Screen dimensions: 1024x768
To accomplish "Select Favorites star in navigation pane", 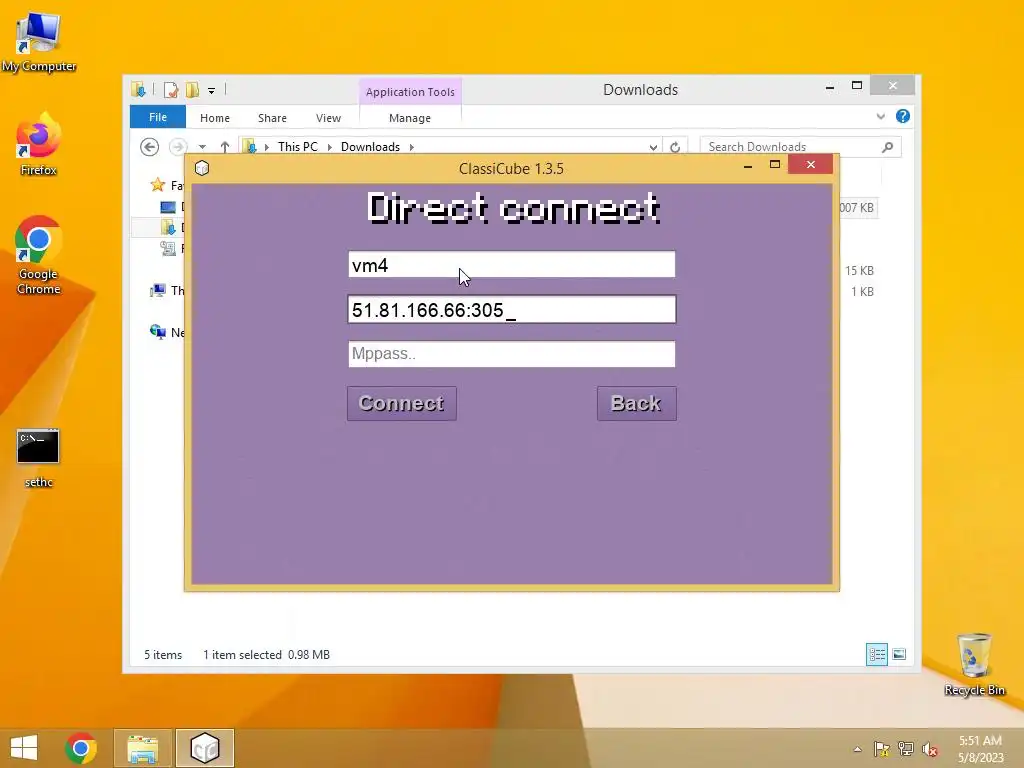I will 157,185.
